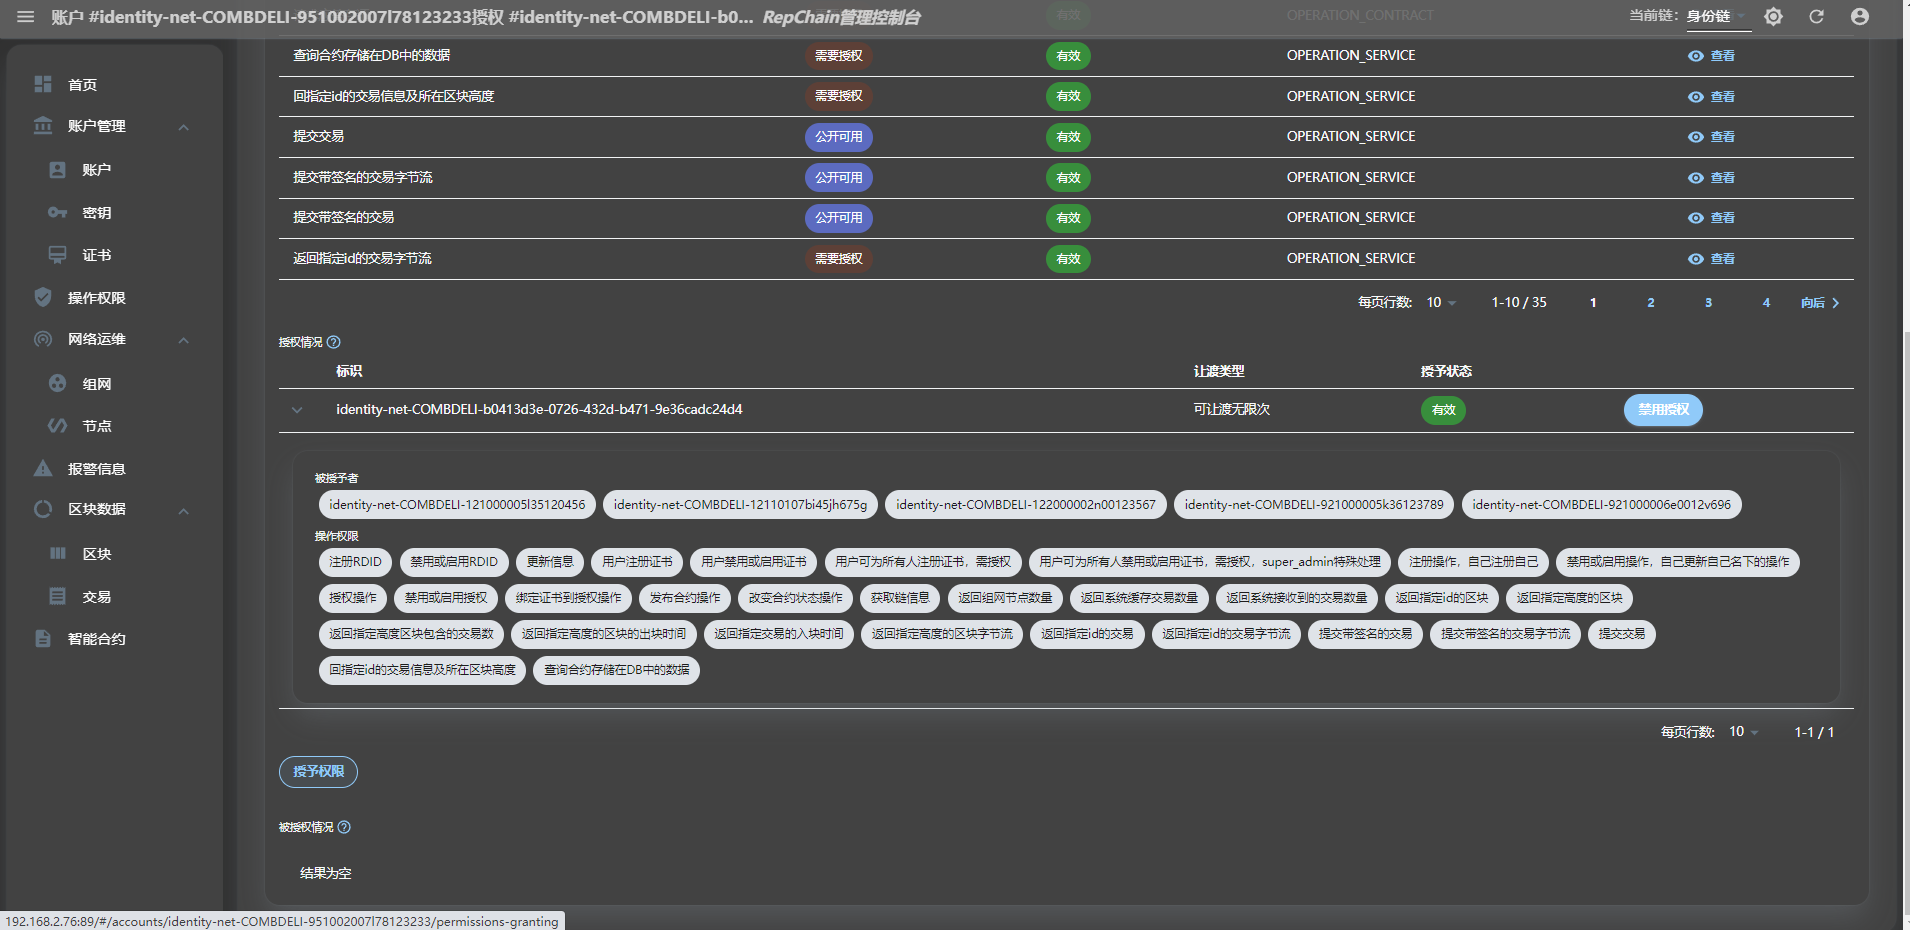1910x930 pixels.
Task: Open the hamburger navigation menu
Action: (x=26, y=17)
